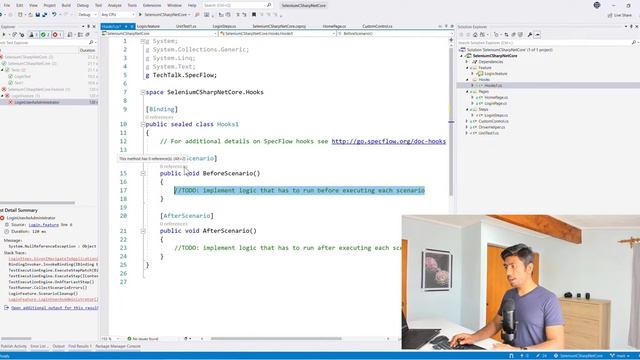Viewport: 640px width, 360px height.
Task: Open the account profile avatar
Action: coord(597,5)
